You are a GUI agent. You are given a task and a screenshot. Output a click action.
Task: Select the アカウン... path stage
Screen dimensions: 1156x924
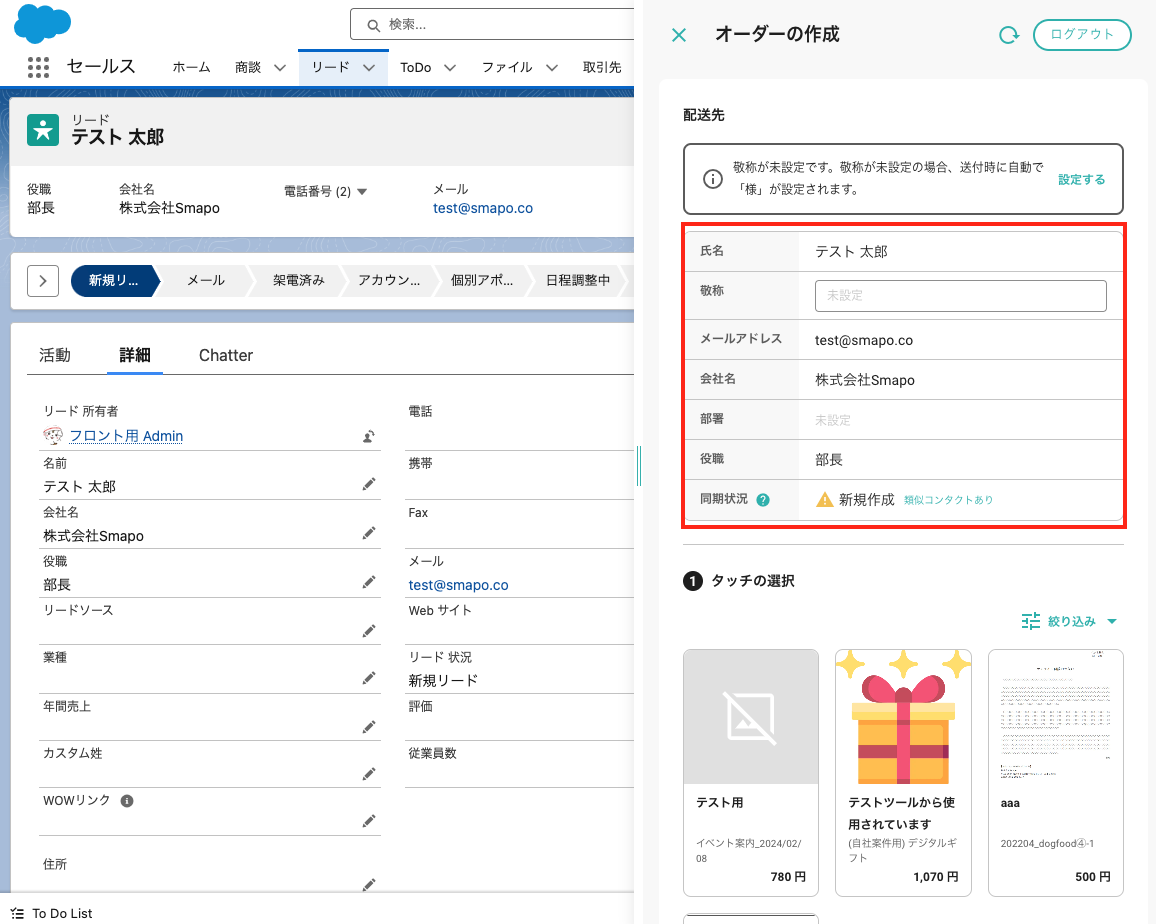(389, 281)
